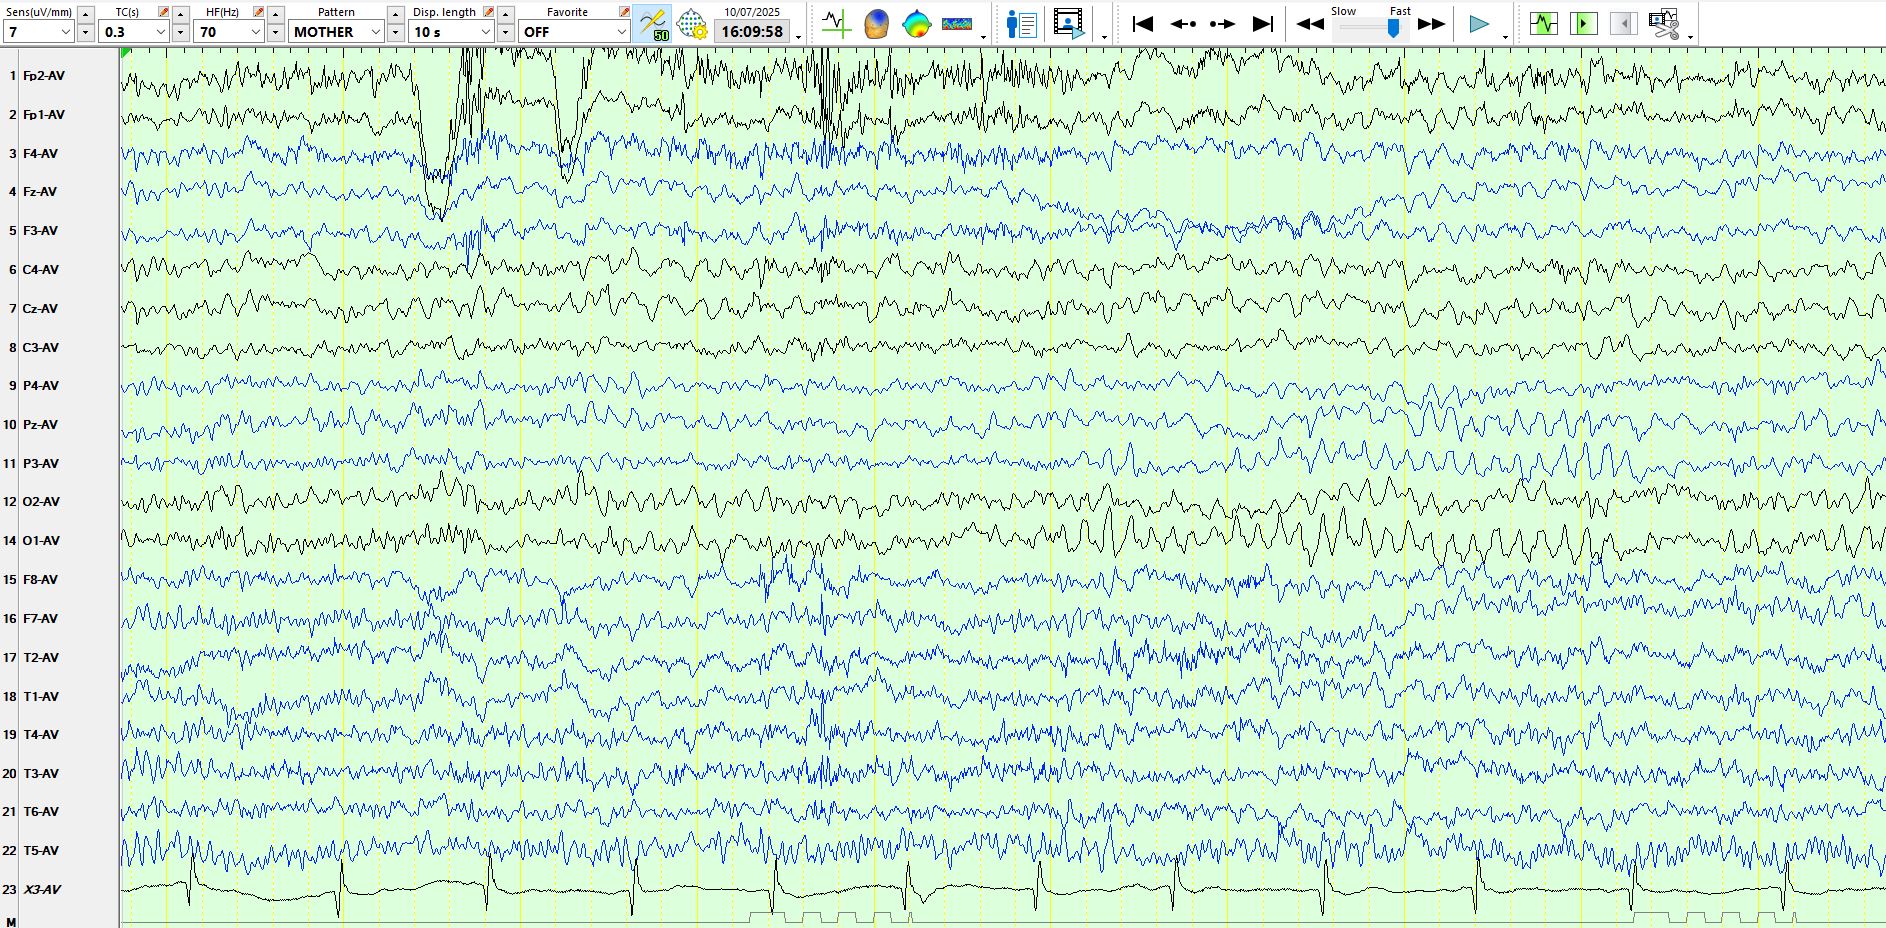
Task: Select the Pz-AV channel label
Action: 40,425
